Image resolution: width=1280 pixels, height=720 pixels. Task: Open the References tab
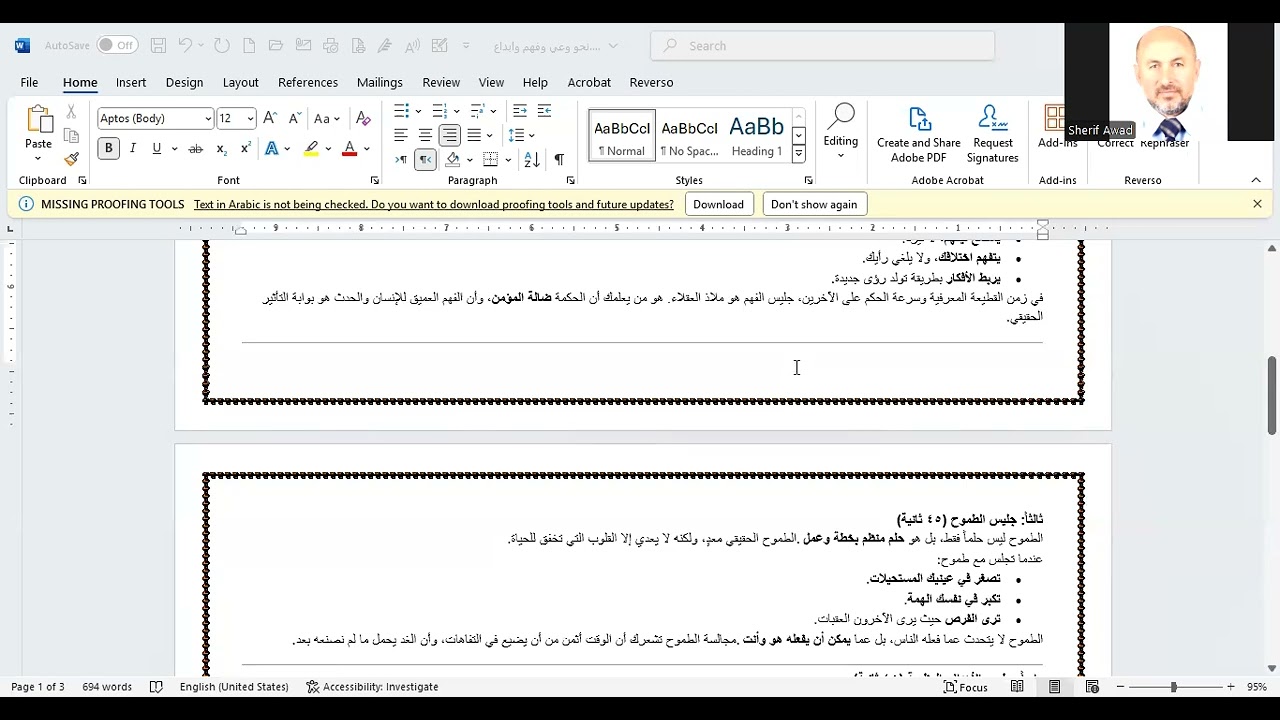(x=308, y=82)
